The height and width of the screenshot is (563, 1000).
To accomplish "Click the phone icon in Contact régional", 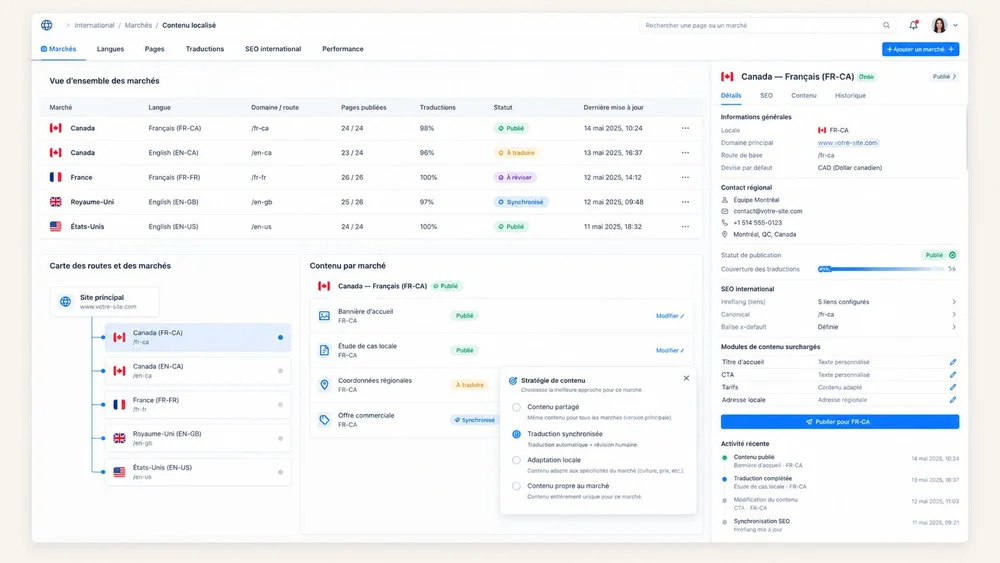I will [x=724, y=223].
